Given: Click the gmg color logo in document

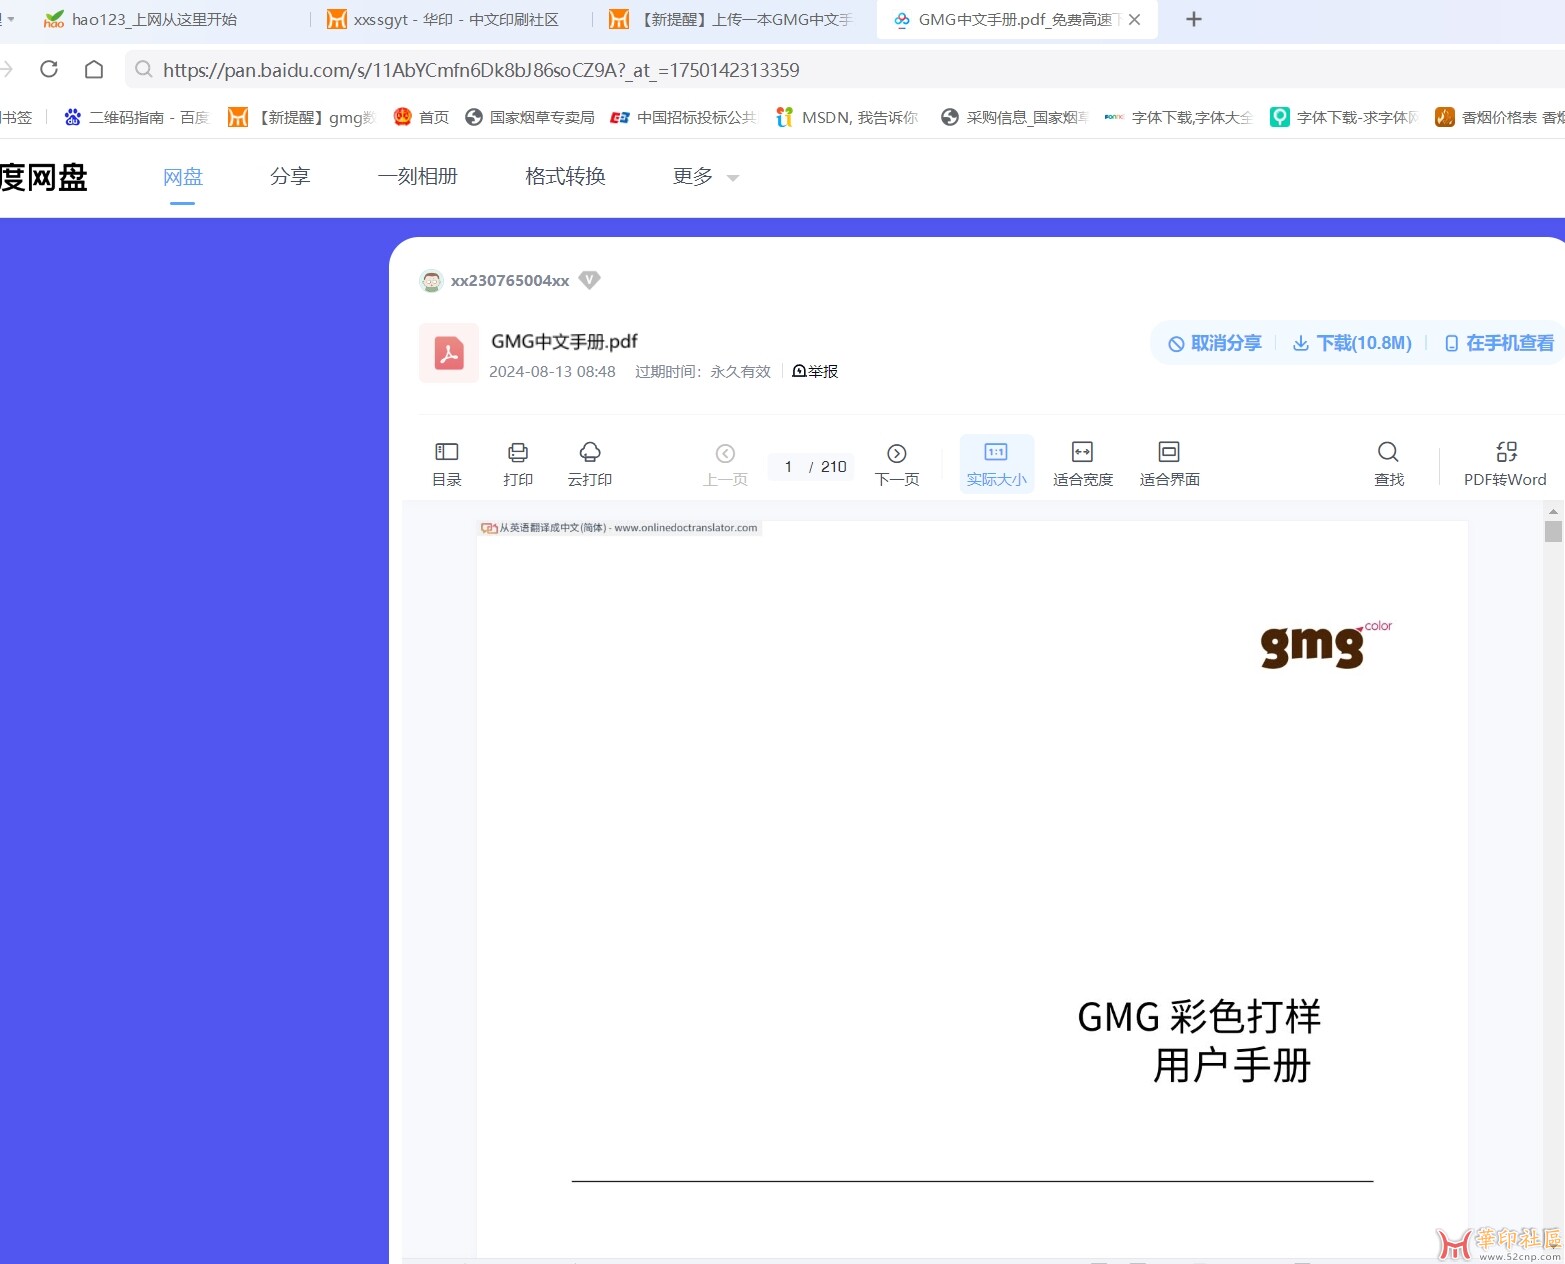Looking at the screenshot, I should [x=1325, y=644].
